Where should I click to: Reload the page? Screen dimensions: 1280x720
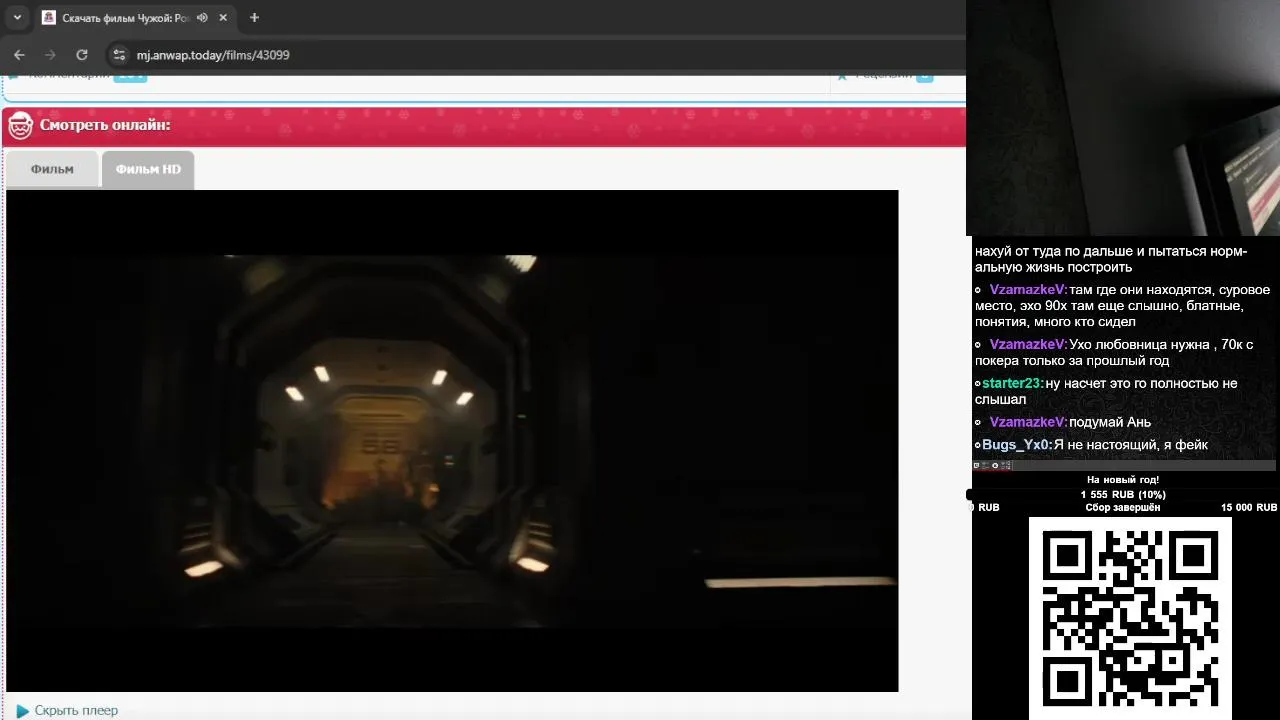click(x=82, y=55)
